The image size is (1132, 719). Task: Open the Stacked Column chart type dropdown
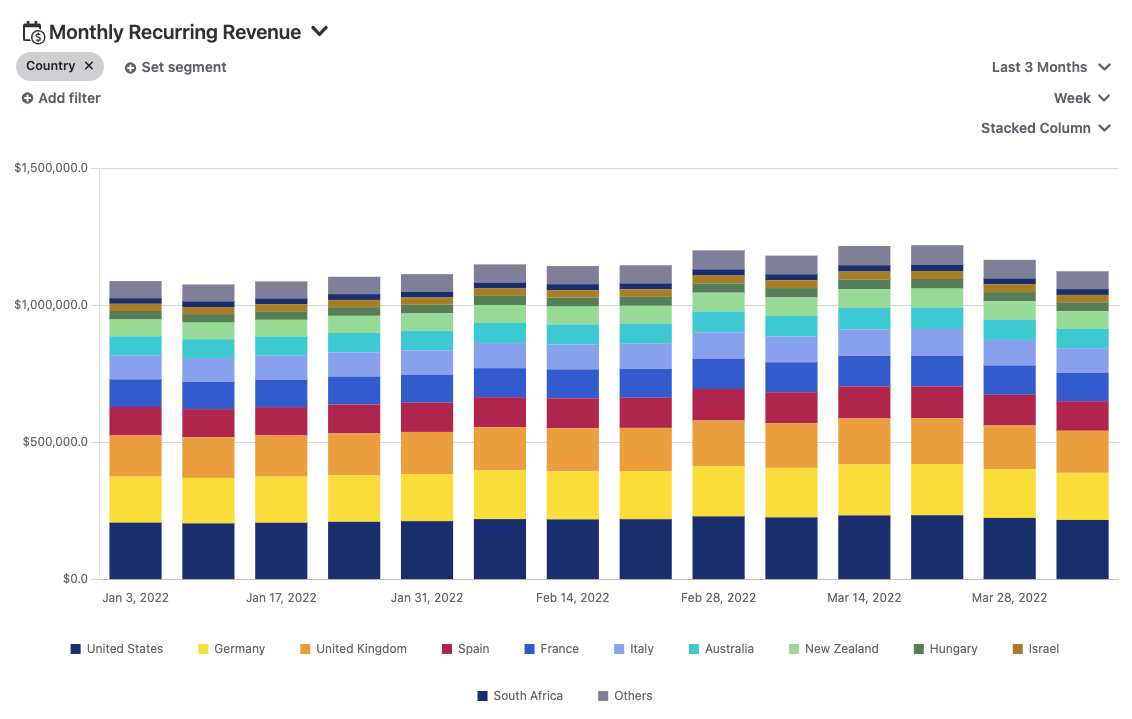pos(1045,128)
